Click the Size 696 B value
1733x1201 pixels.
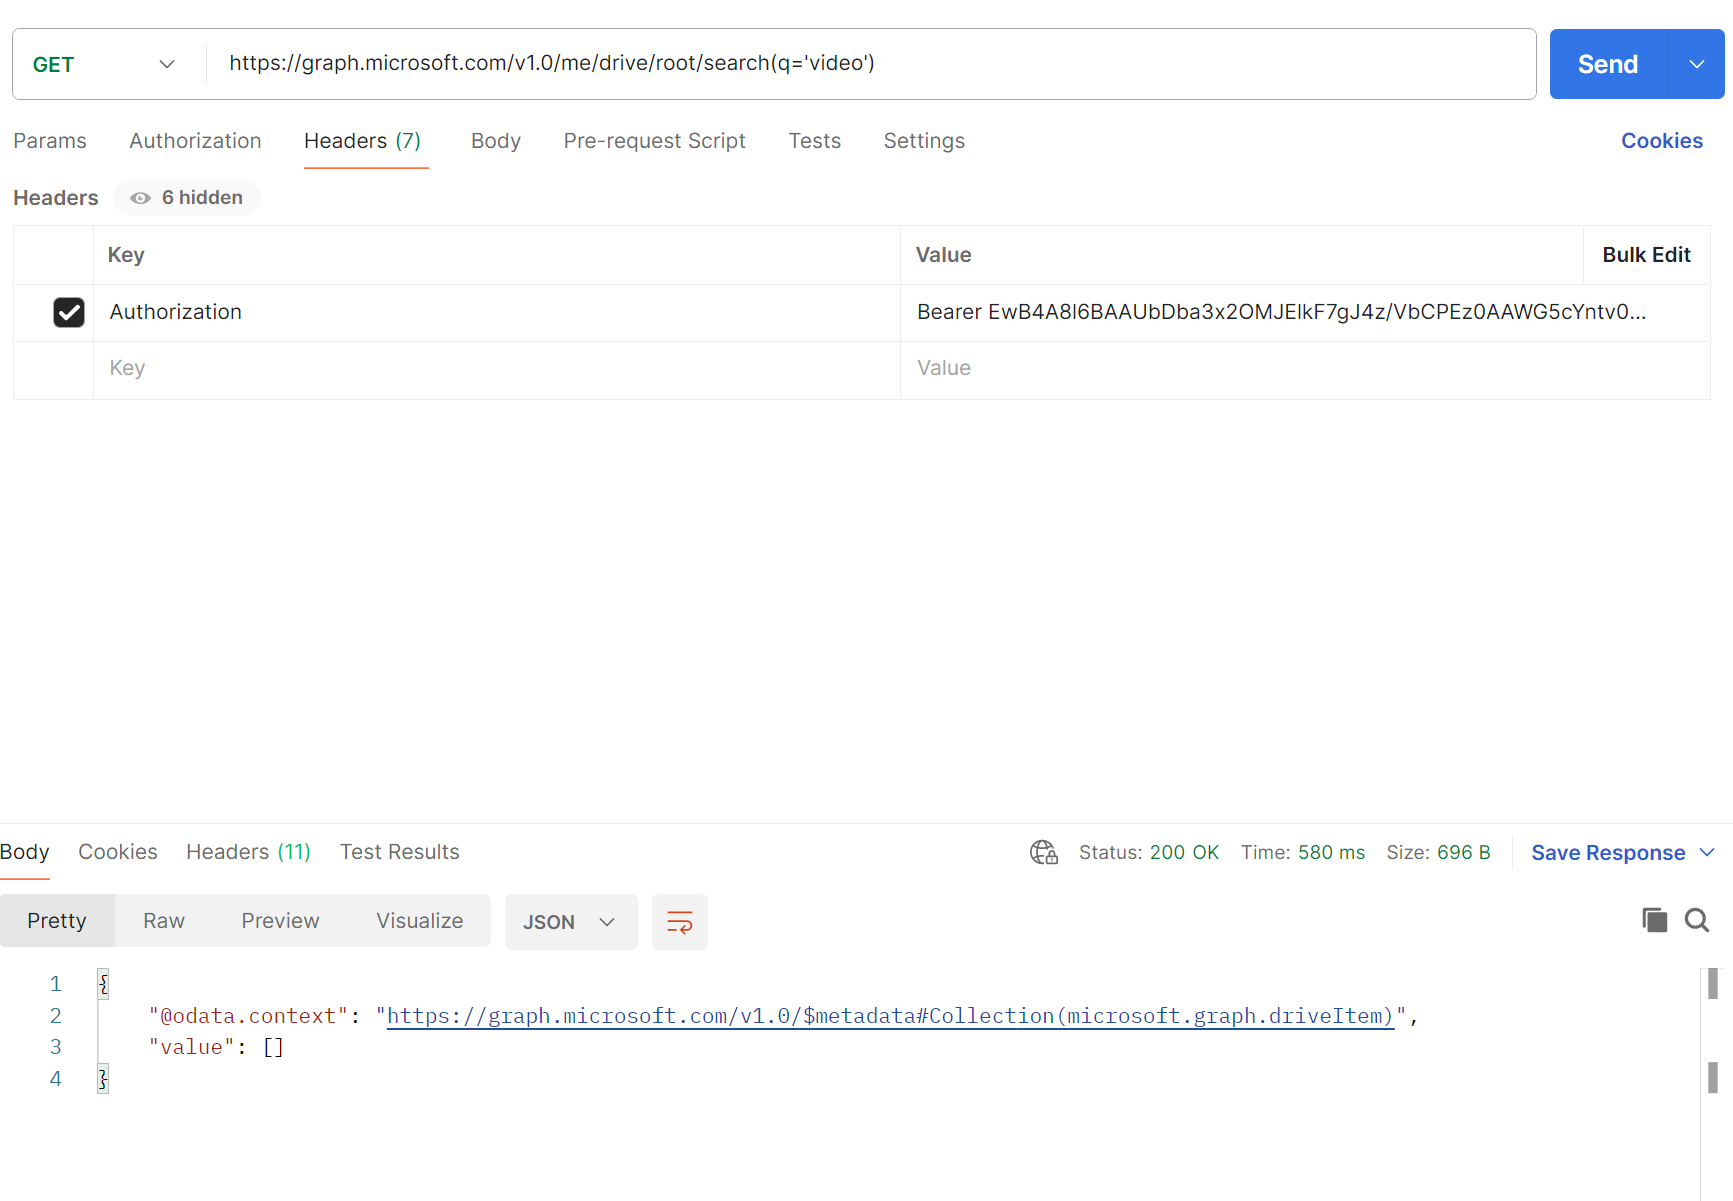point(1464,853)
